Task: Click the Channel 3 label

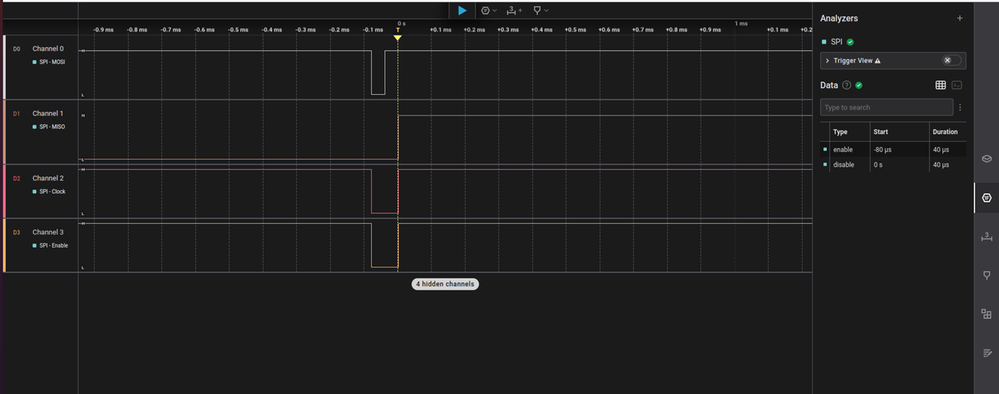Action: [x=48, y=232]
